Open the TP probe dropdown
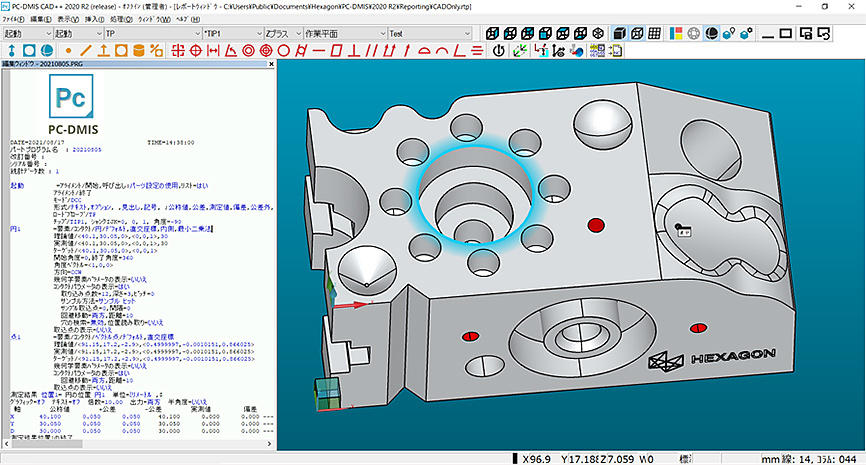Screen dimensions: 866x465 [198, 34]
